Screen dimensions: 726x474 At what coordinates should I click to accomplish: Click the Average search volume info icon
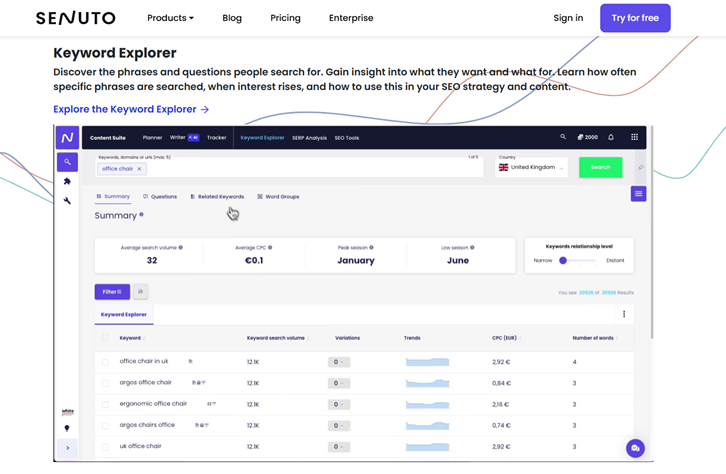click(181, 247)
